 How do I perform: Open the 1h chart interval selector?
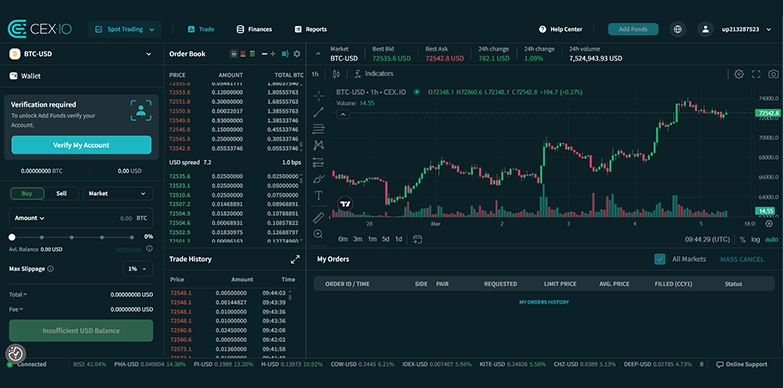pyautogui.click(x=315, y=74)
